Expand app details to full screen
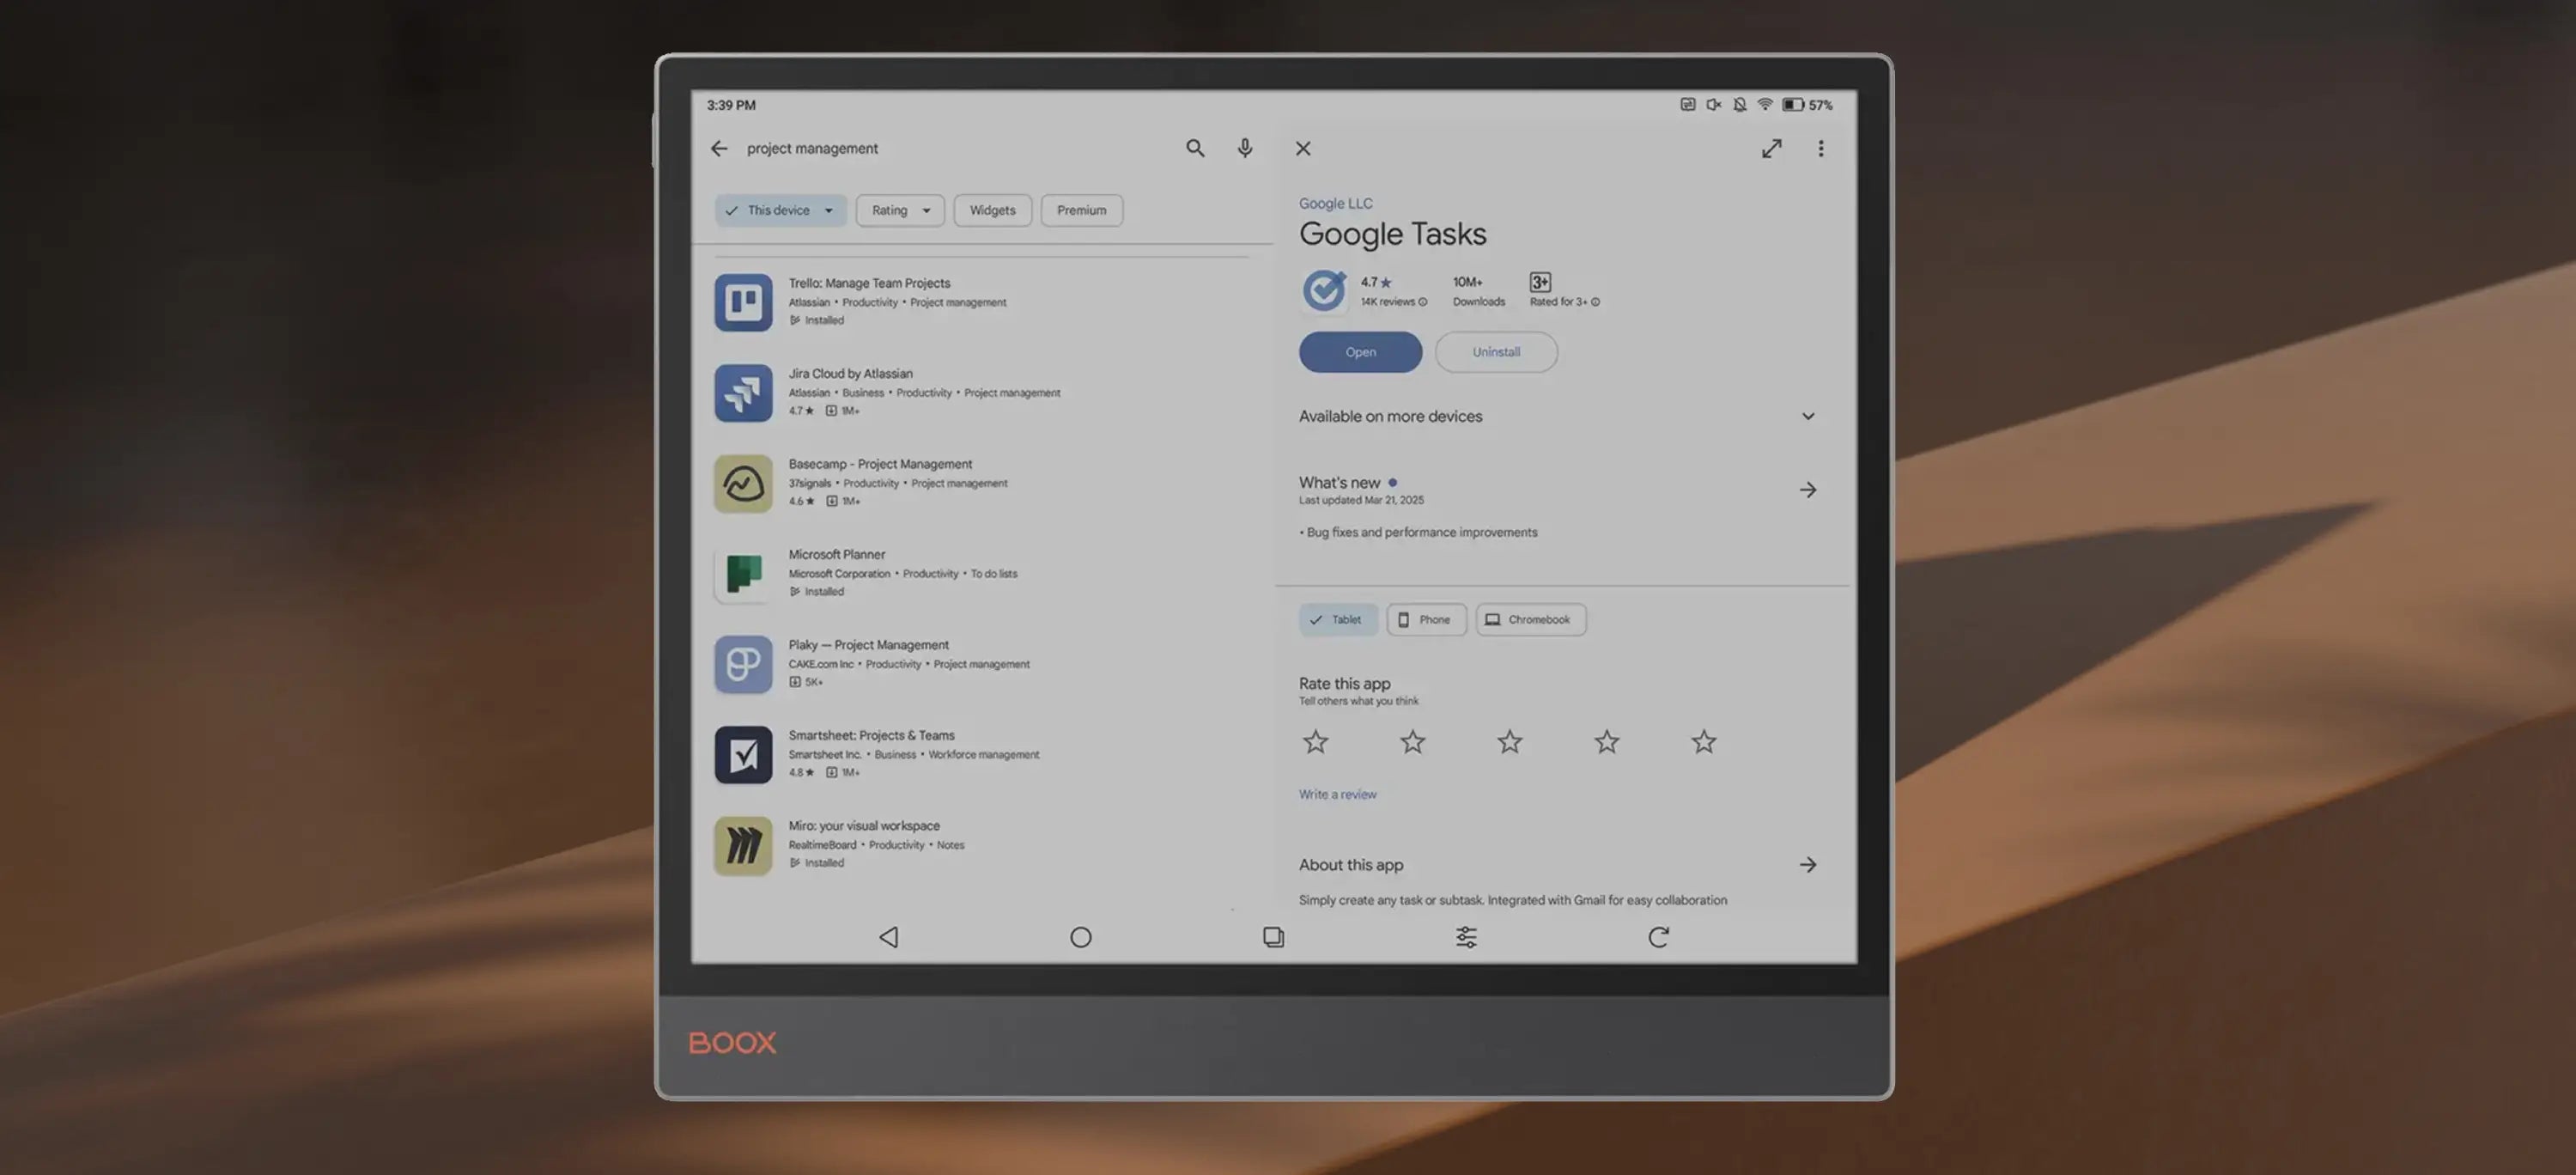Screen dimensions: 2576x1175 click(1771, 148)
